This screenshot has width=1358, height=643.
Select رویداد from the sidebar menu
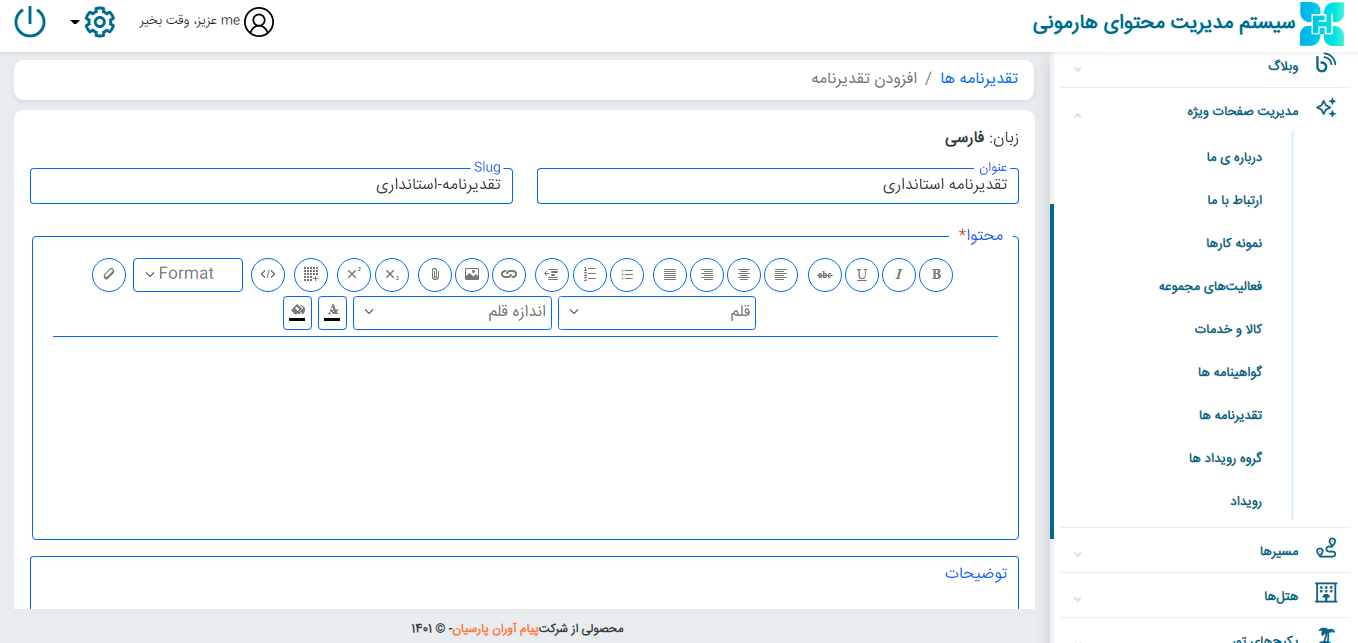click(1246, 501)
